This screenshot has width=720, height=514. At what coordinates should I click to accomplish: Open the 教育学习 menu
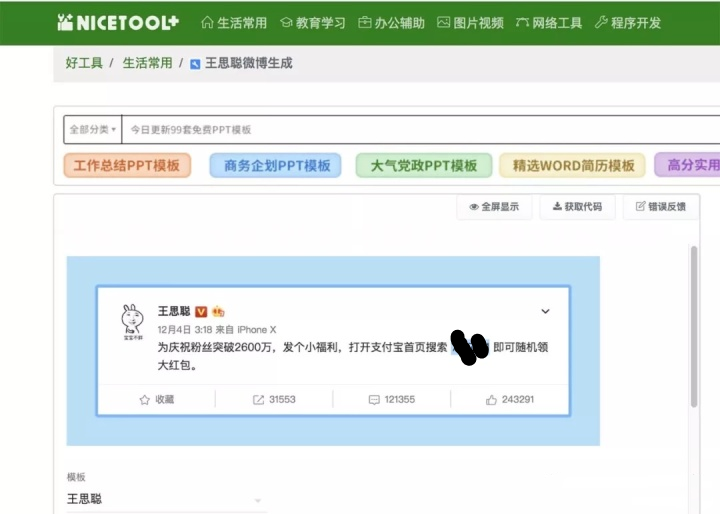(313, 23)
